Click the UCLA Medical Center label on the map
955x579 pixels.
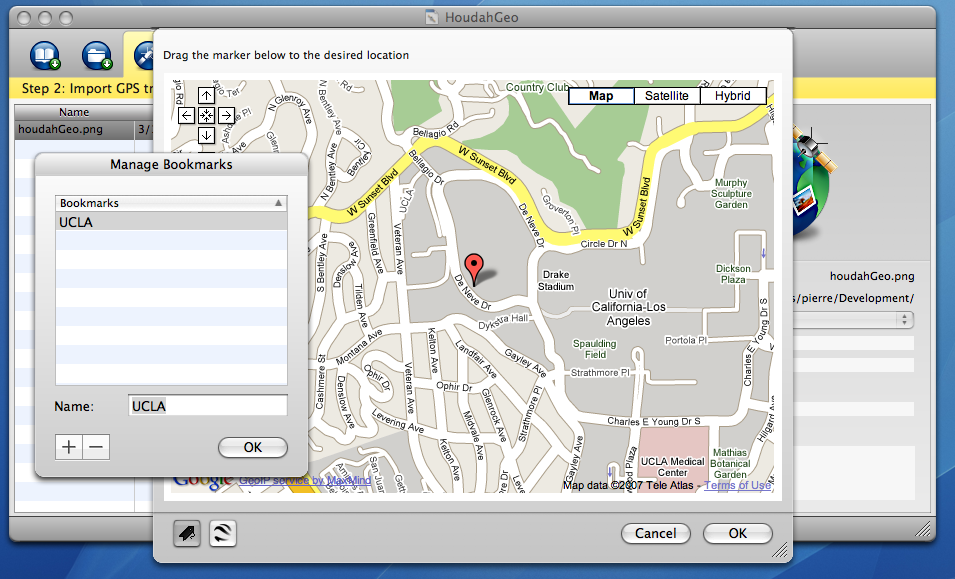click(672, 467)
